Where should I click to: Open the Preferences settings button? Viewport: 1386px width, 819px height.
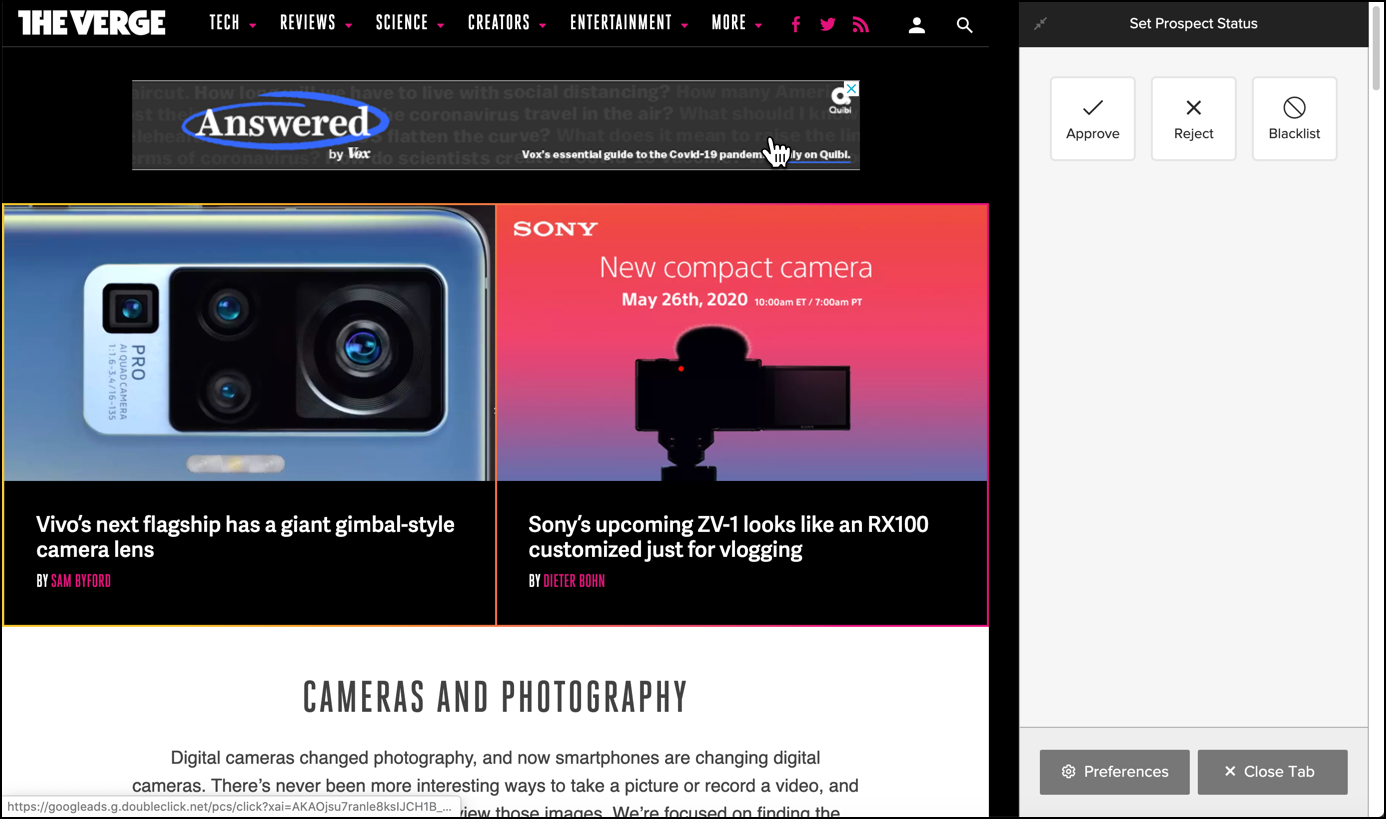click(1114, 772)
